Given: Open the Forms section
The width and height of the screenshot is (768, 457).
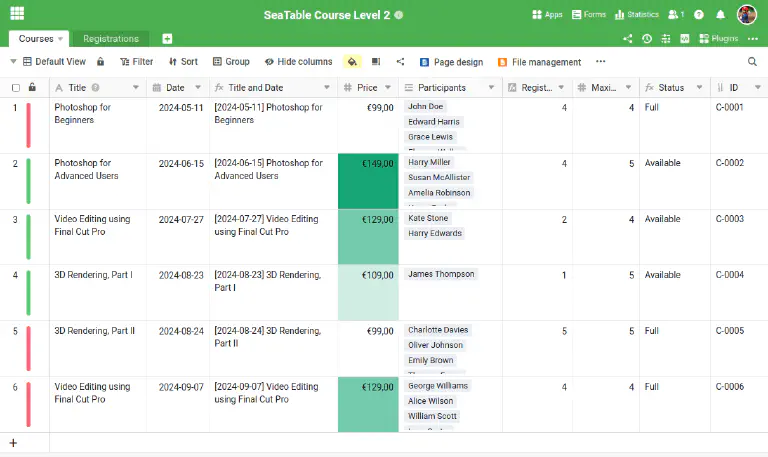Looking at the screenshot, I should (588, 15).
